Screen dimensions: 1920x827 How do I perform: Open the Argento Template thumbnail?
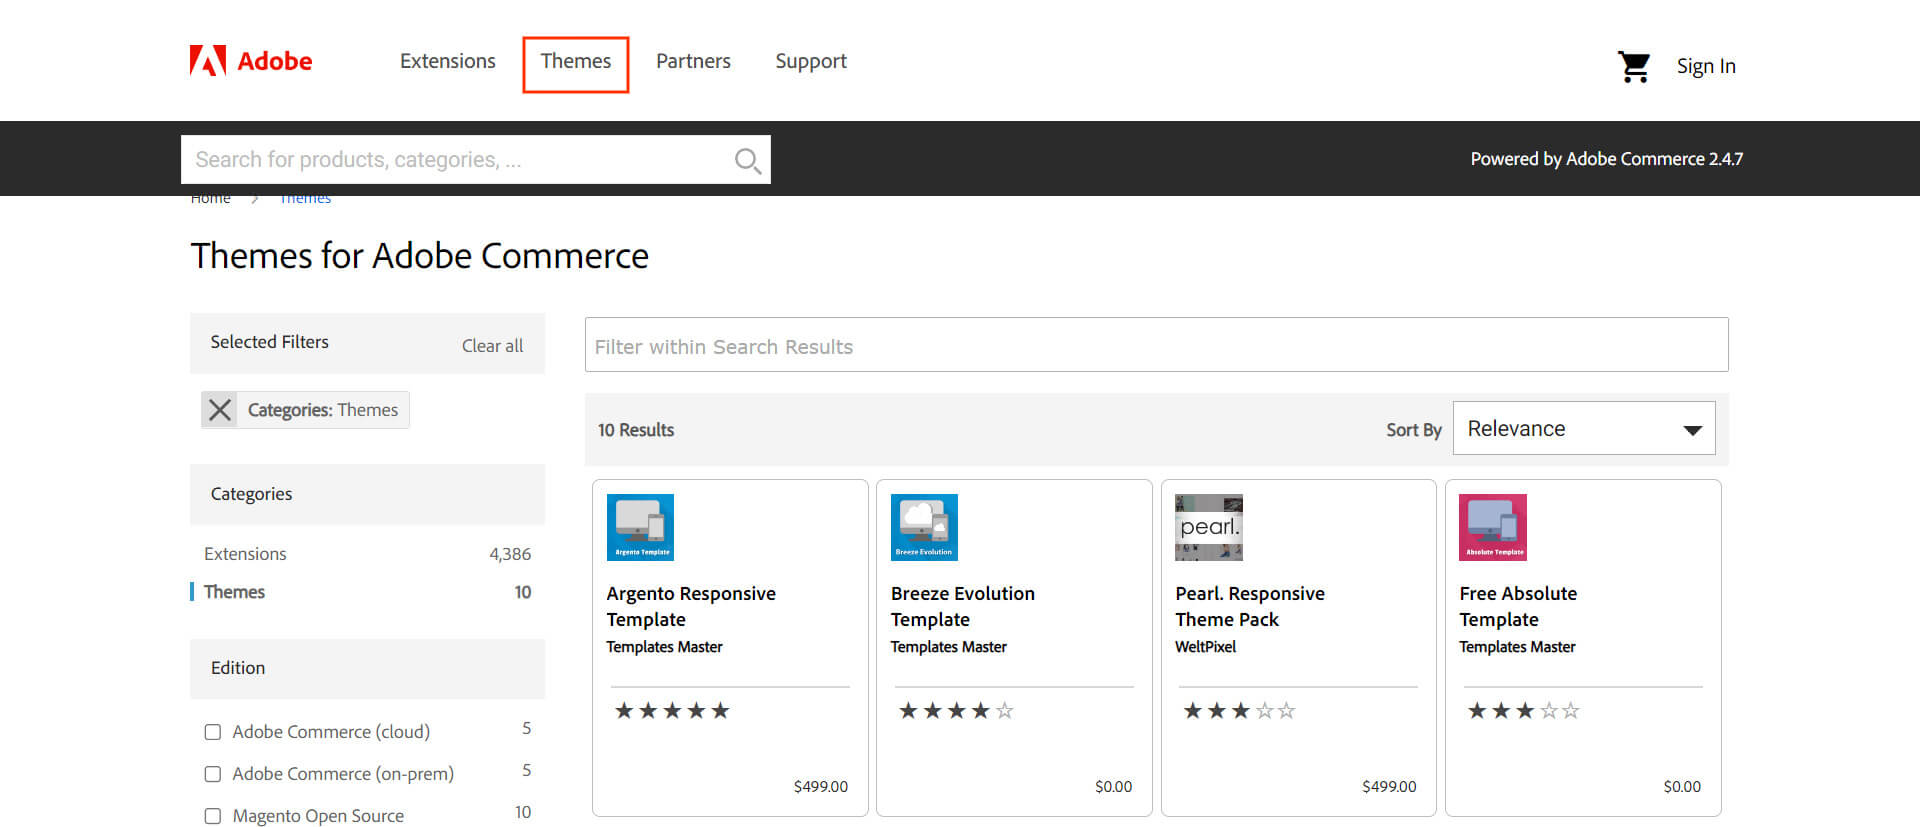[640, 527]
